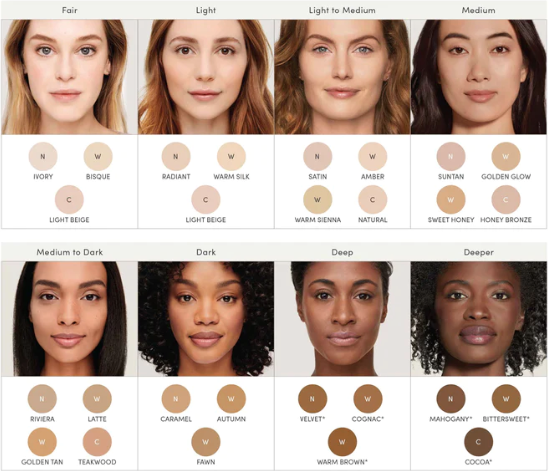Open the Deeper model photo
The image size is (549, 471).
coord(479,319)
